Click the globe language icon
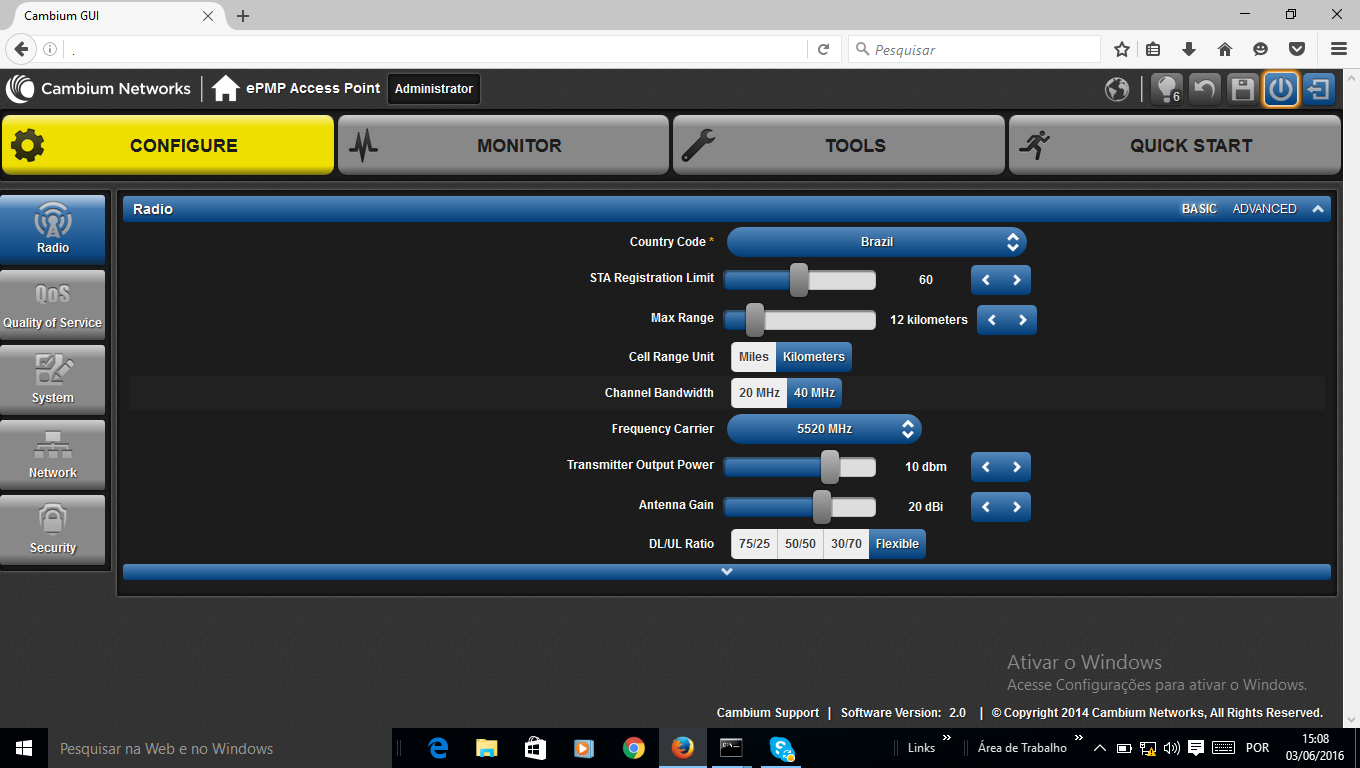The height and width of the screenshot is (768, 1360). [1117, 89]
